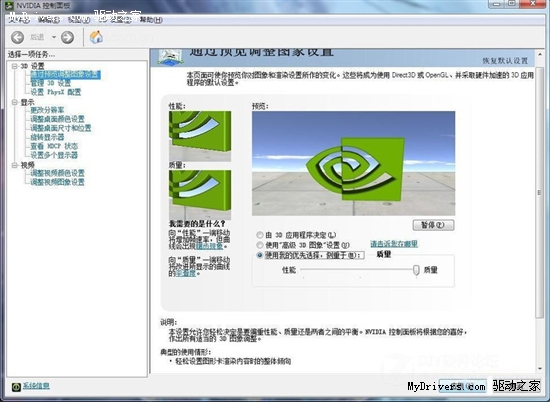Select 使用我的优先选择 radio option
Image resolution: width=550 pixels, height=402 pixels.
(x=260, y=255)
